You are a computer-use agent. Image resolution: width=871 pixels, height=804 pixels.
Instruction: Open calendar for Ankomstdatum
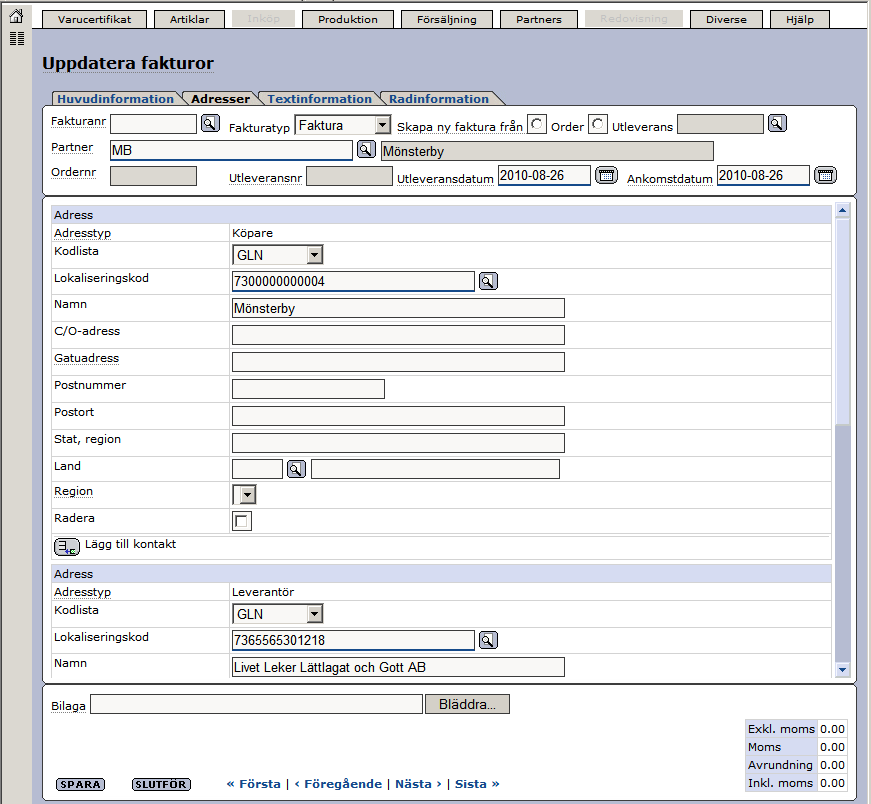[825, 175]
